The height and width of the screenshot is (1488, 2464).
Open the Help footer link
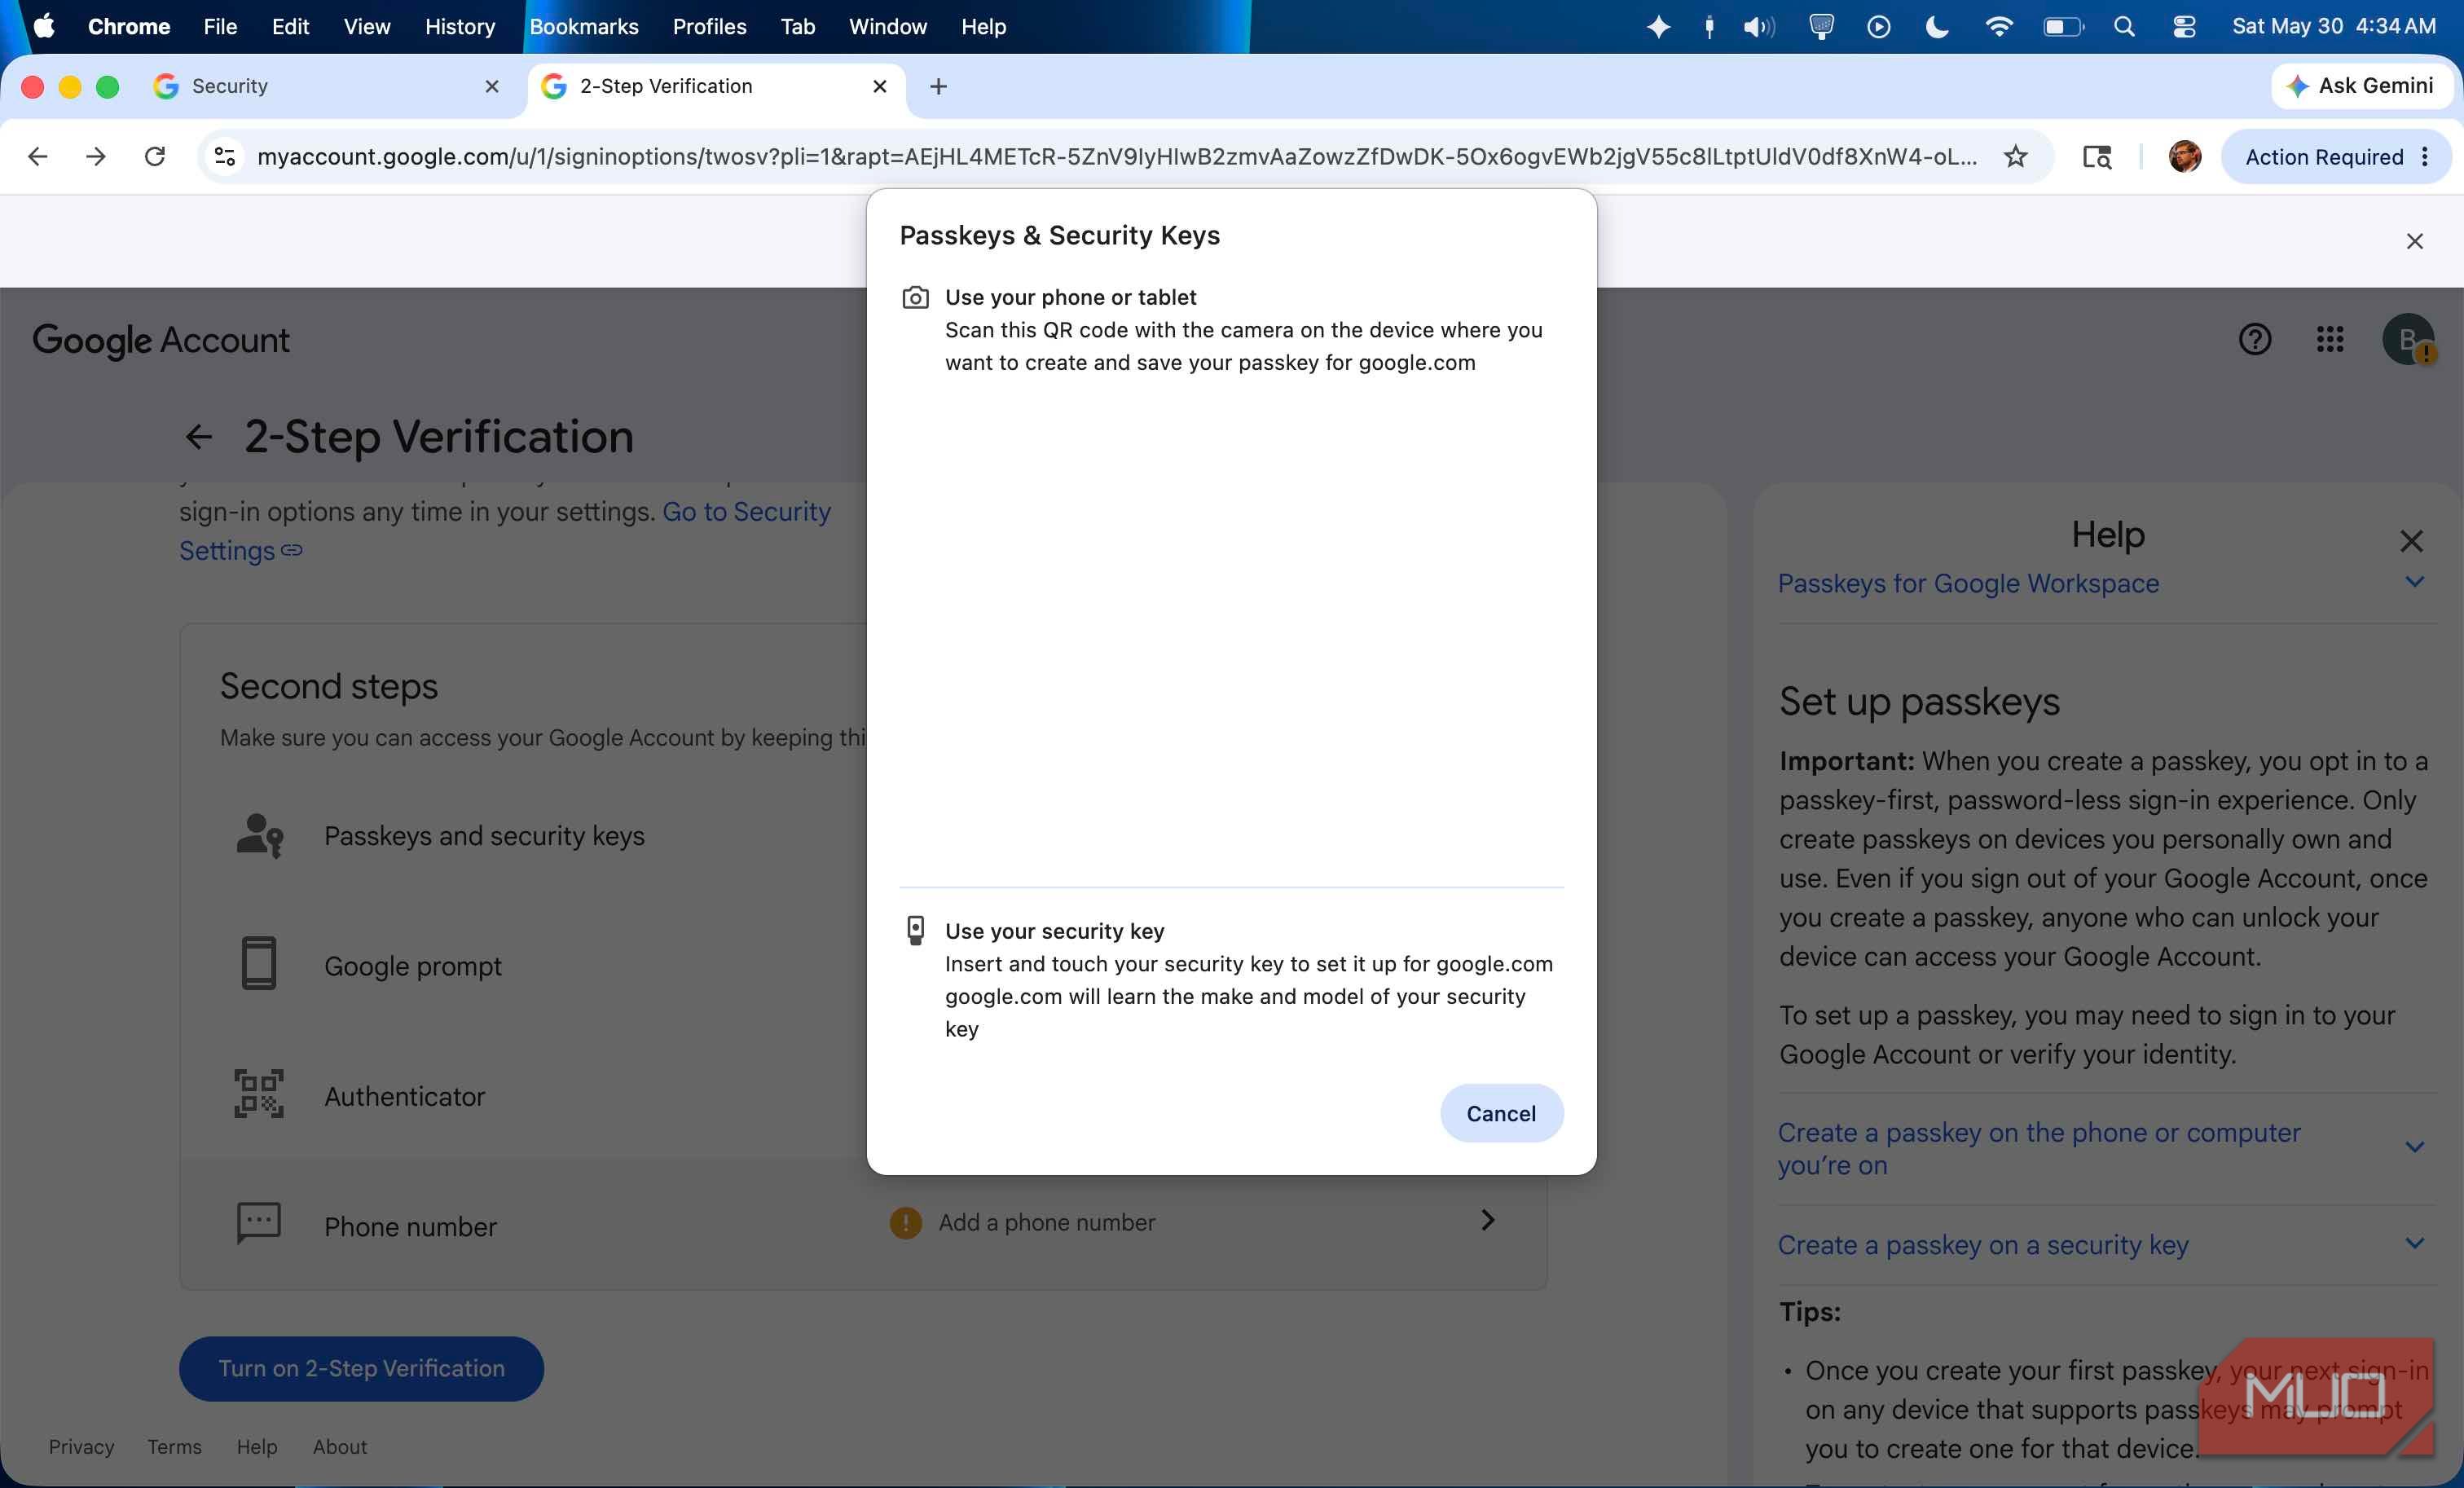click(x=257, y=1447)
